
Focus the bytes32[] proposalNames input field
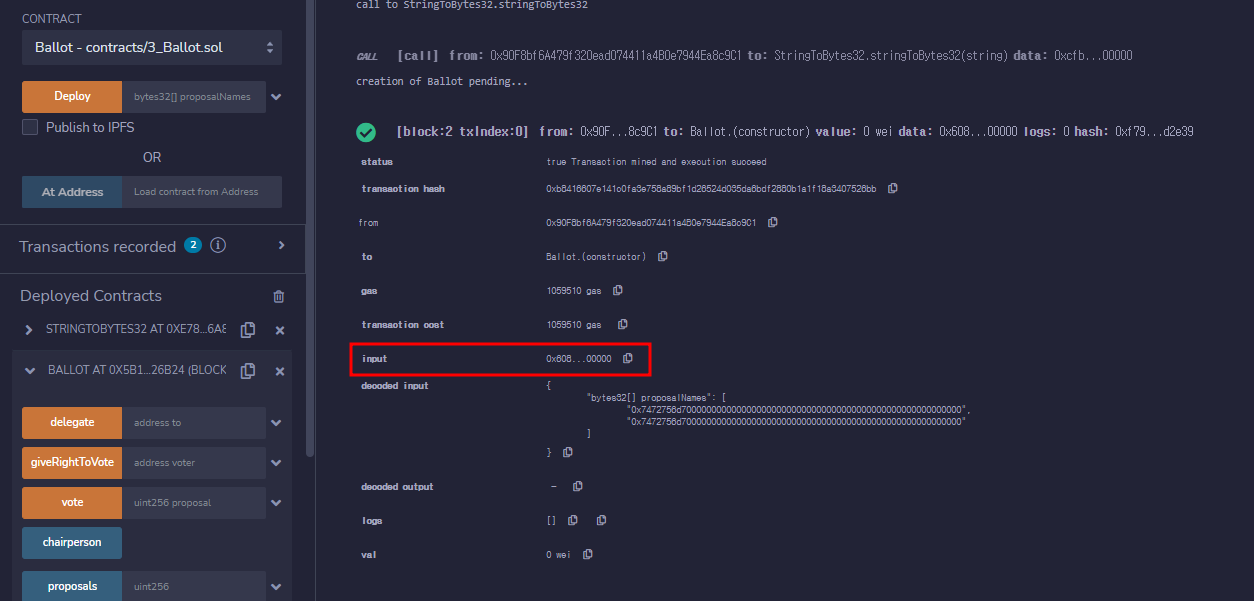[194, 97]
